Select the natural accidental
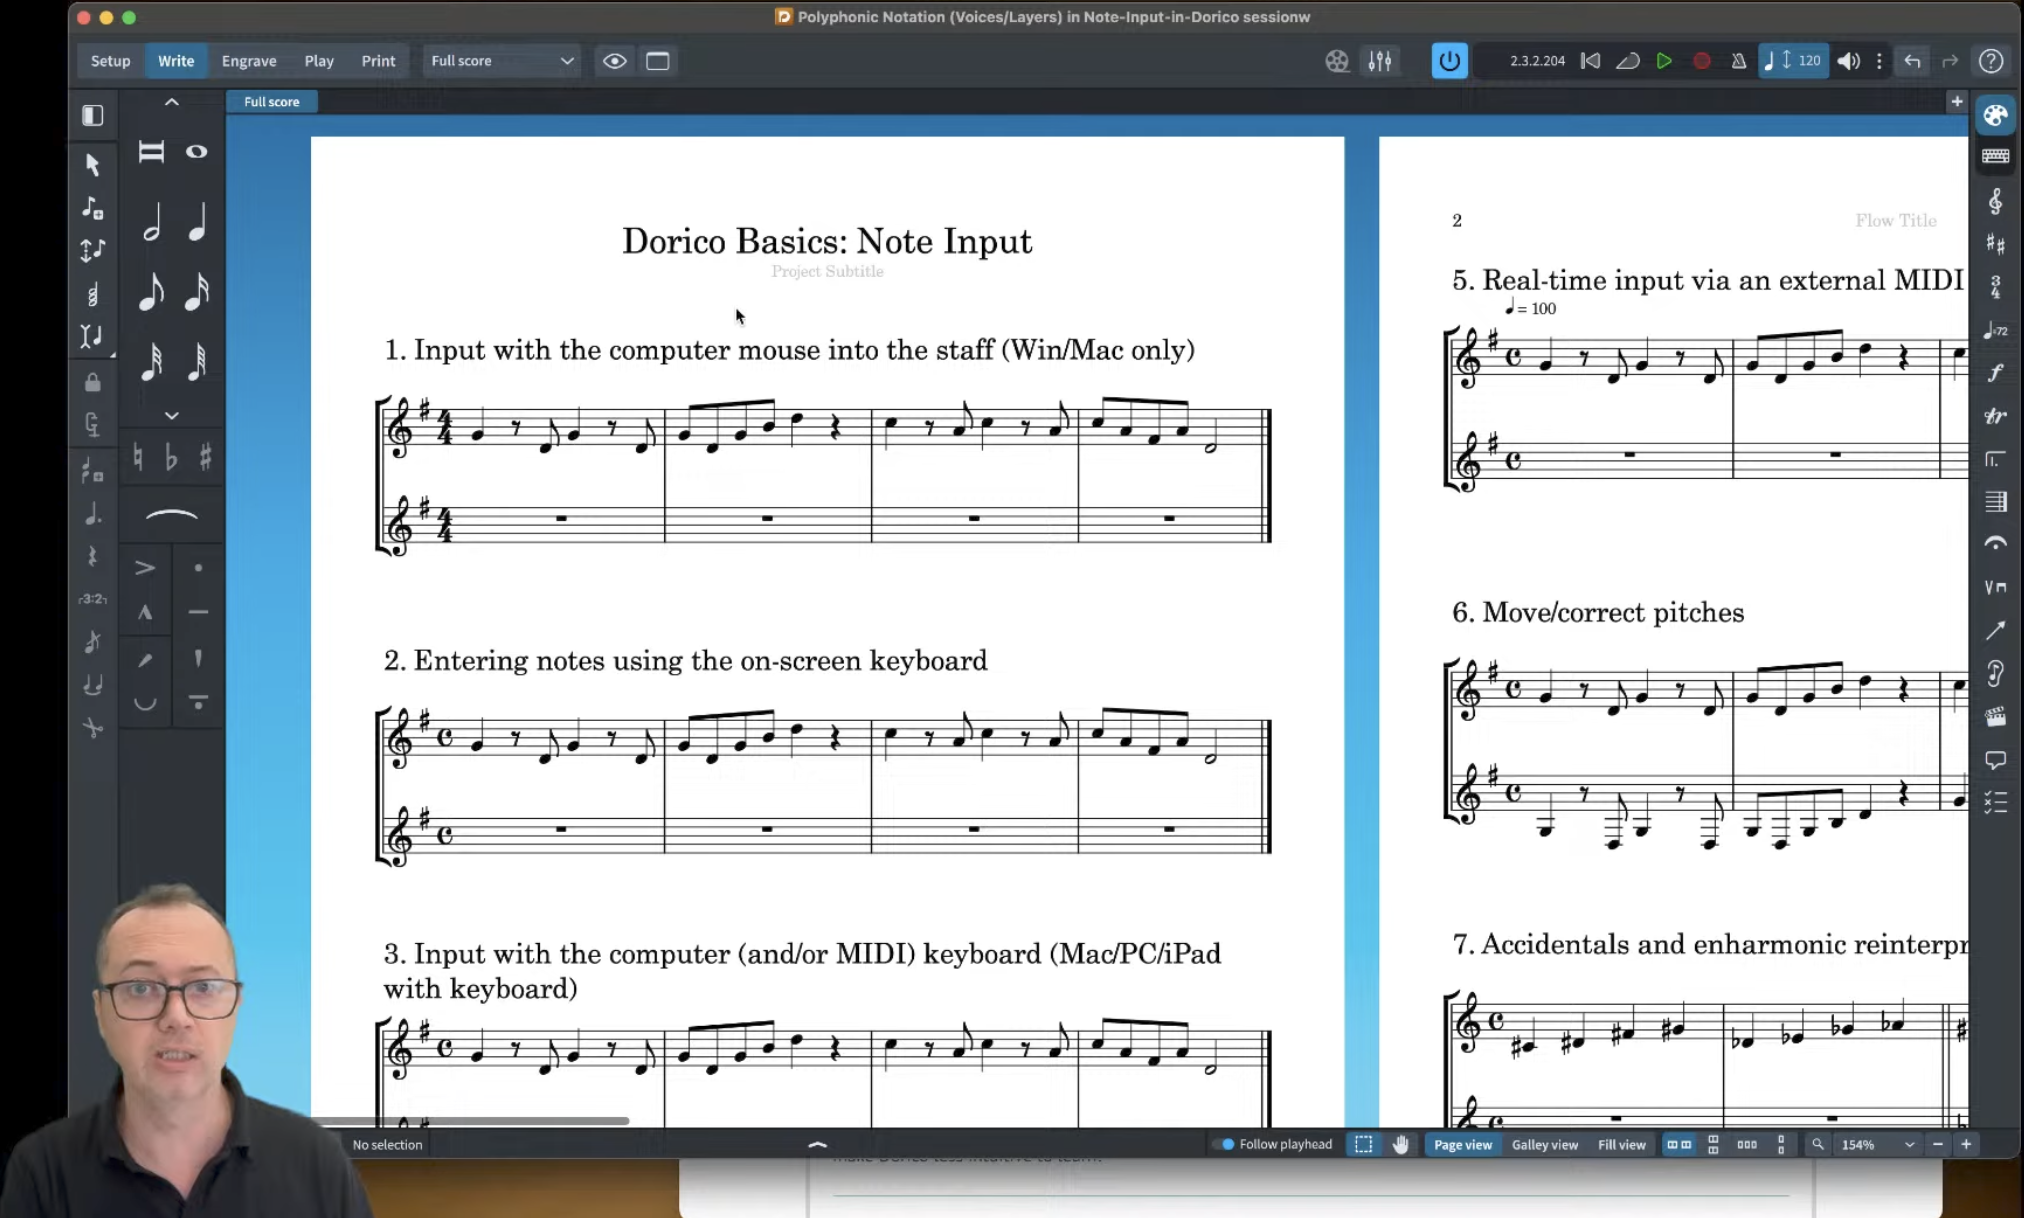 click(x=138, y=457)
